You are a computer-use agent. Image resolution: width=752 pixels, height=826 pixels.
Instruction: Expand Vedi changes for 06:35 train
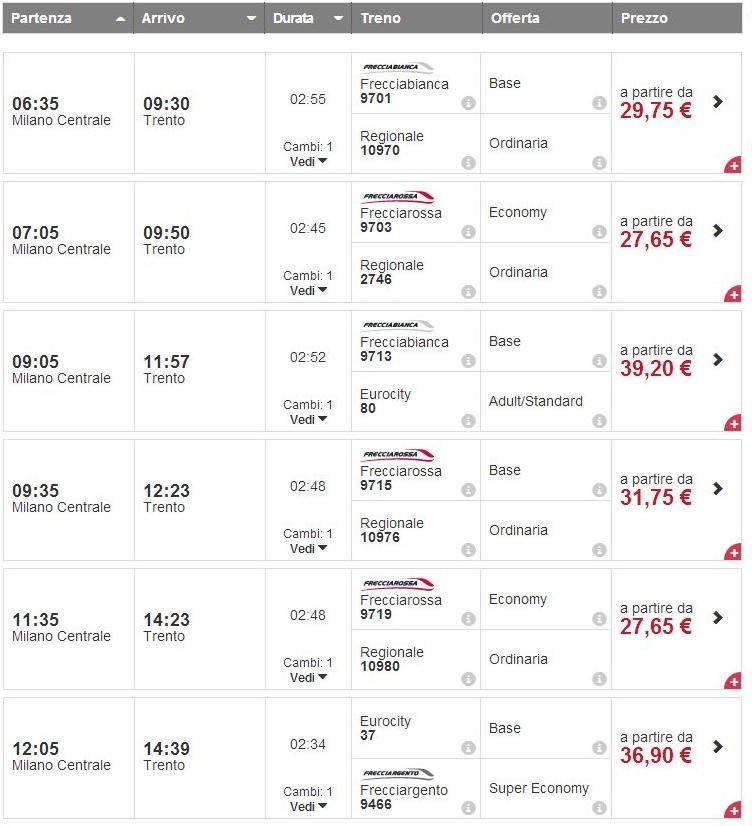coord(308,161)
